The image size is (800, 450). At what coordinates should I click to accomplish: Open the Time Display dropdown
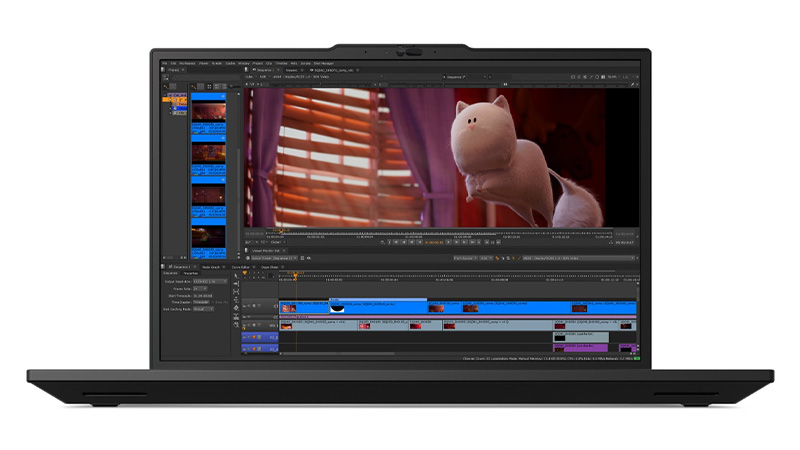click(x=201, y=303)
